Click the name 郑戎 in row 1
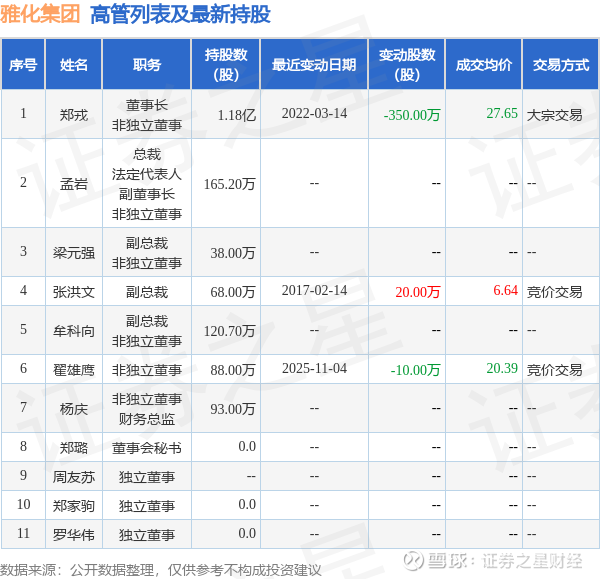Viewport: 600px width, 579px height. [x=73, y=115]
